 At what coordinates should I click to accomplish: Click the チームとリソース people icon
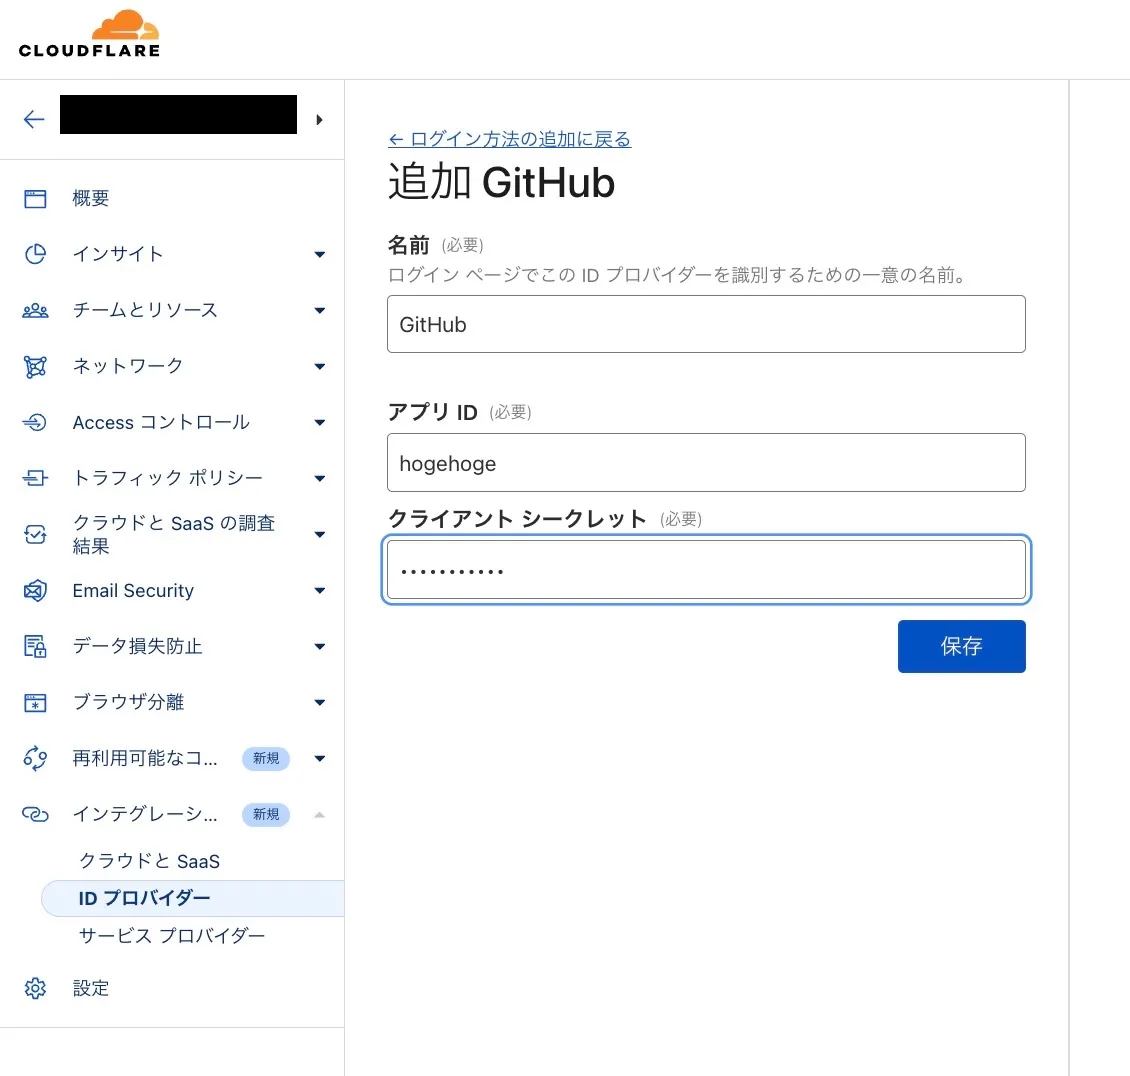coord(35,311)
